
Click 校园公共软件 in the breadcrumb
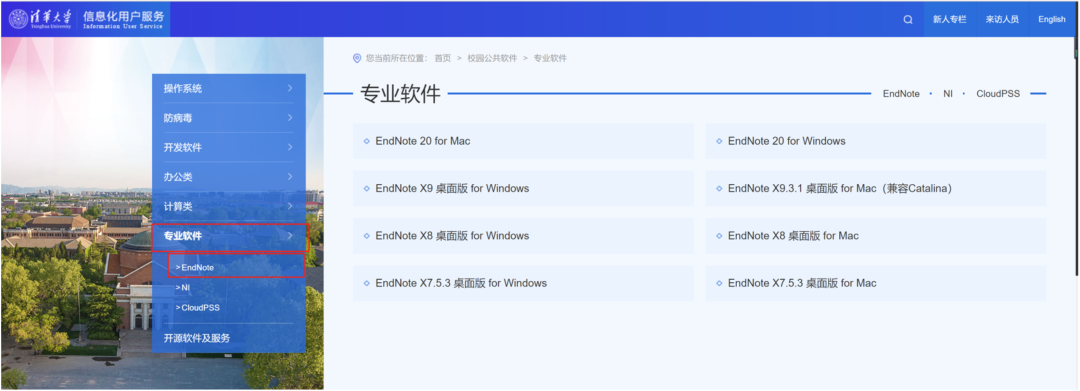pos(492,59)
